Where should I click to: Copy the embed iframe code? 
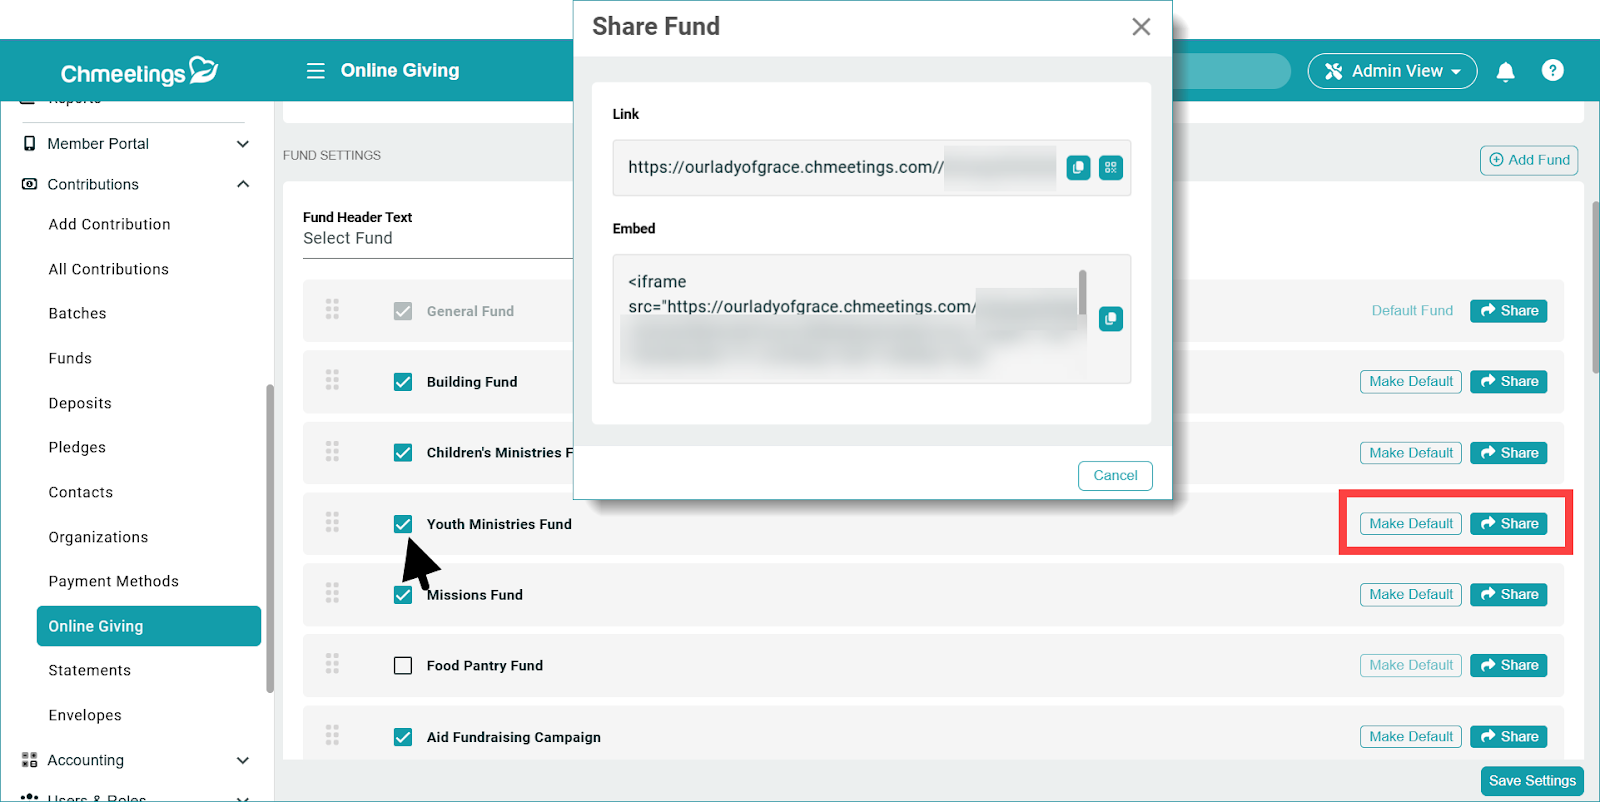coord(1111,319)
